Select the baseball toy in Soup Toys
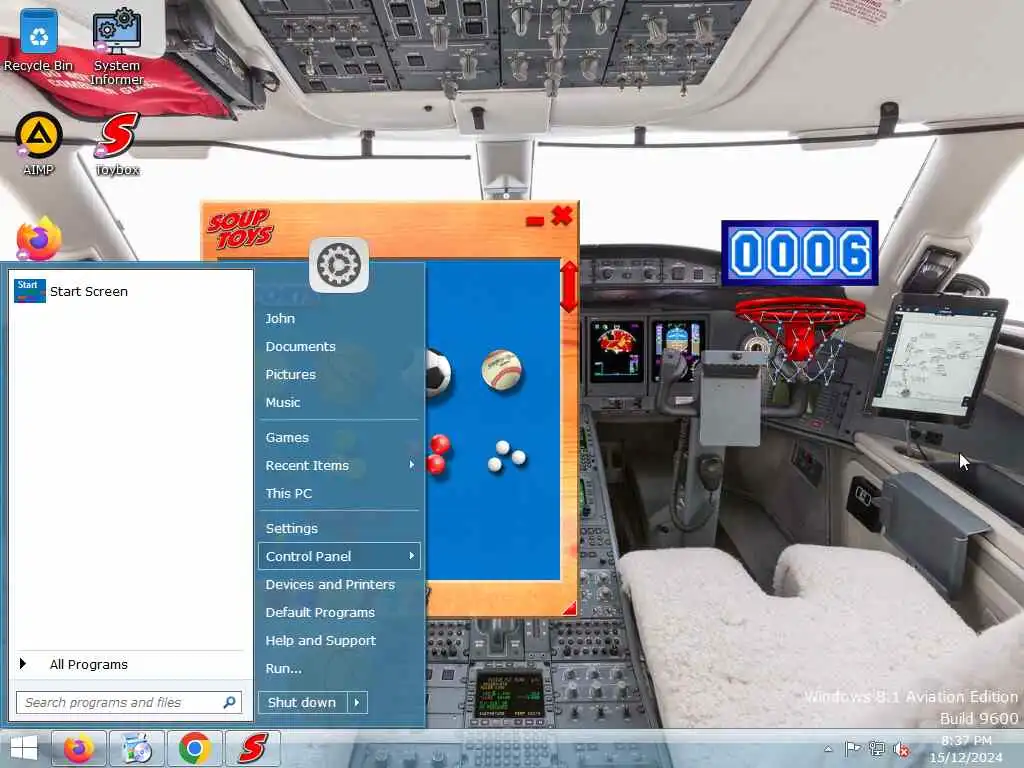Screen dimensions: 1024x768 coord(502,370)
